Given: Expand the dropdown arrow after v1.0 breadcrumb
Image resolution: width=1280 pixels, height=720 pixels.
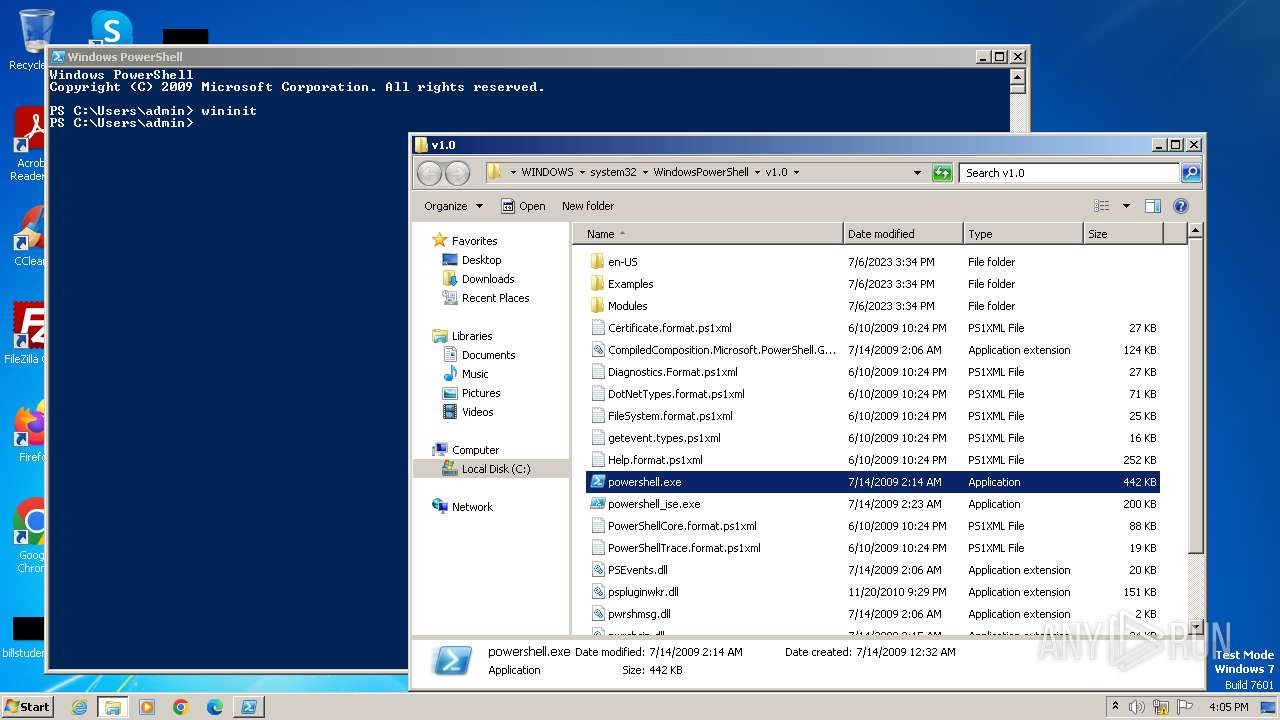Looking at the screenshot, I should 796,172.
